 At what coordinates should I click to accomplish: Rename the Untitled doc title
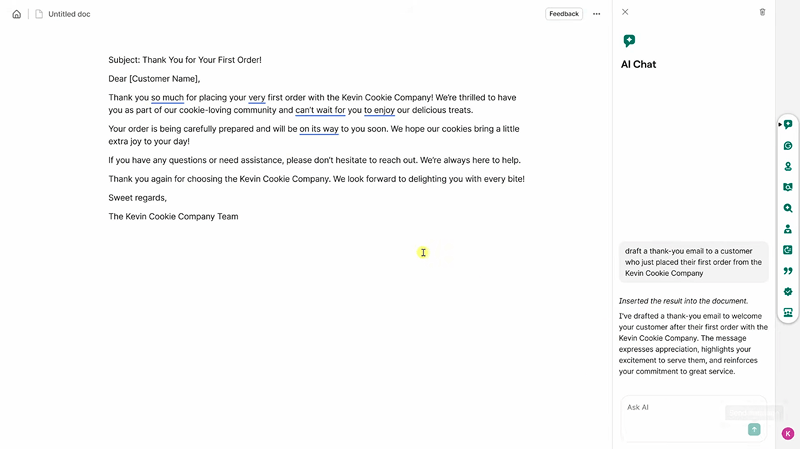[x=69, y=14]
